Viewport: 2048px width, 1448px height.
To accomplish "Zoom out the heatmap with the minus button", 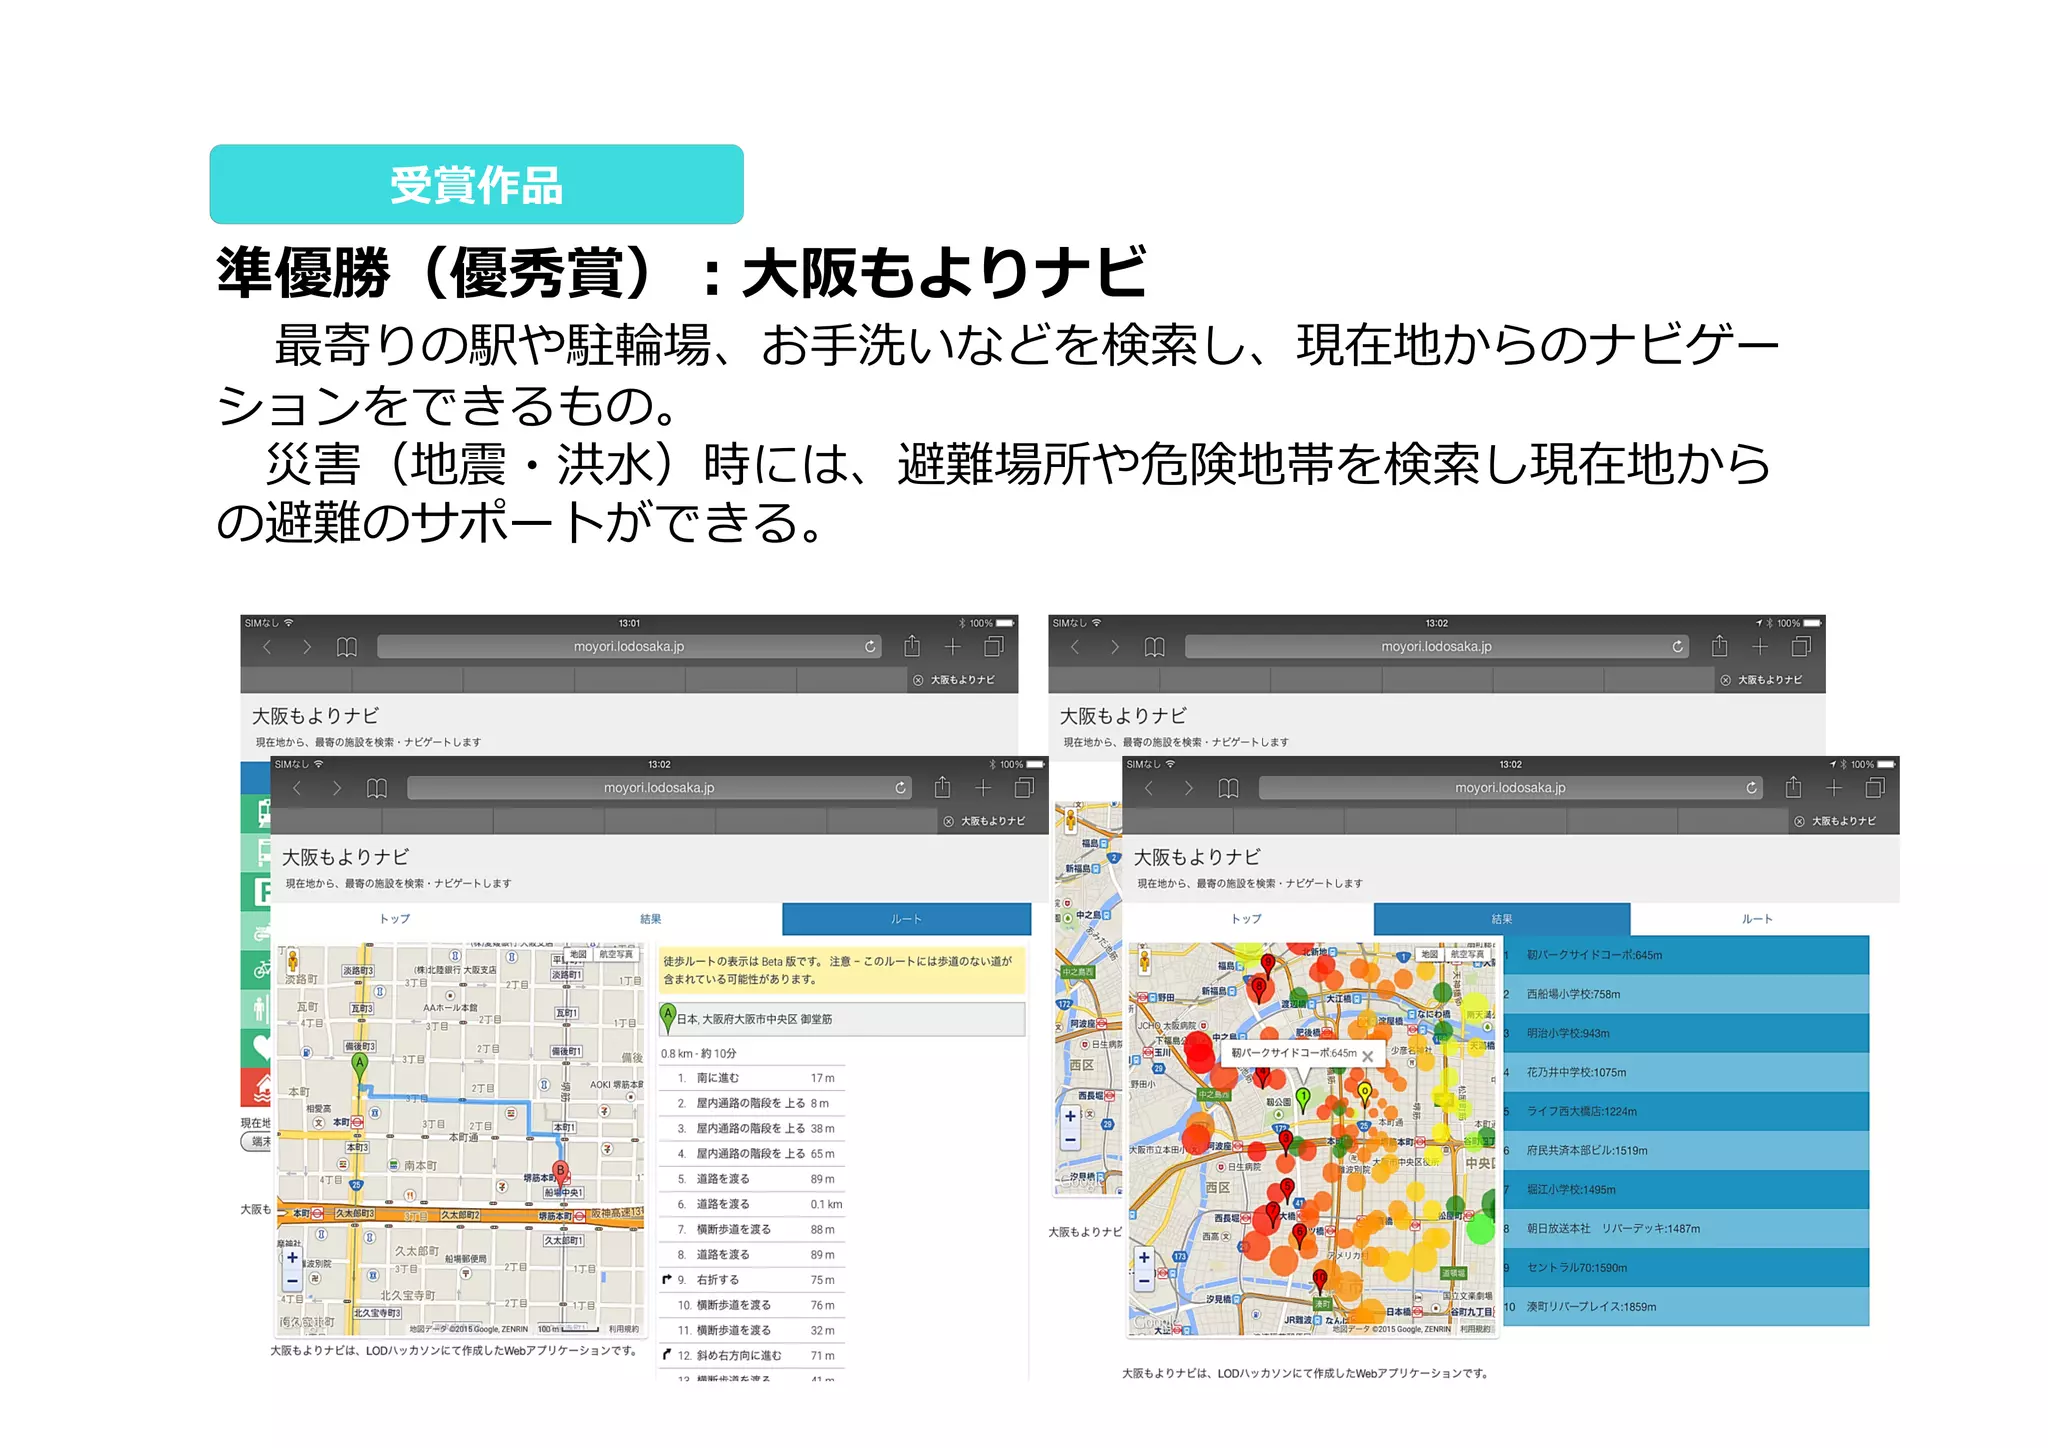I will click(1144, 1281).
